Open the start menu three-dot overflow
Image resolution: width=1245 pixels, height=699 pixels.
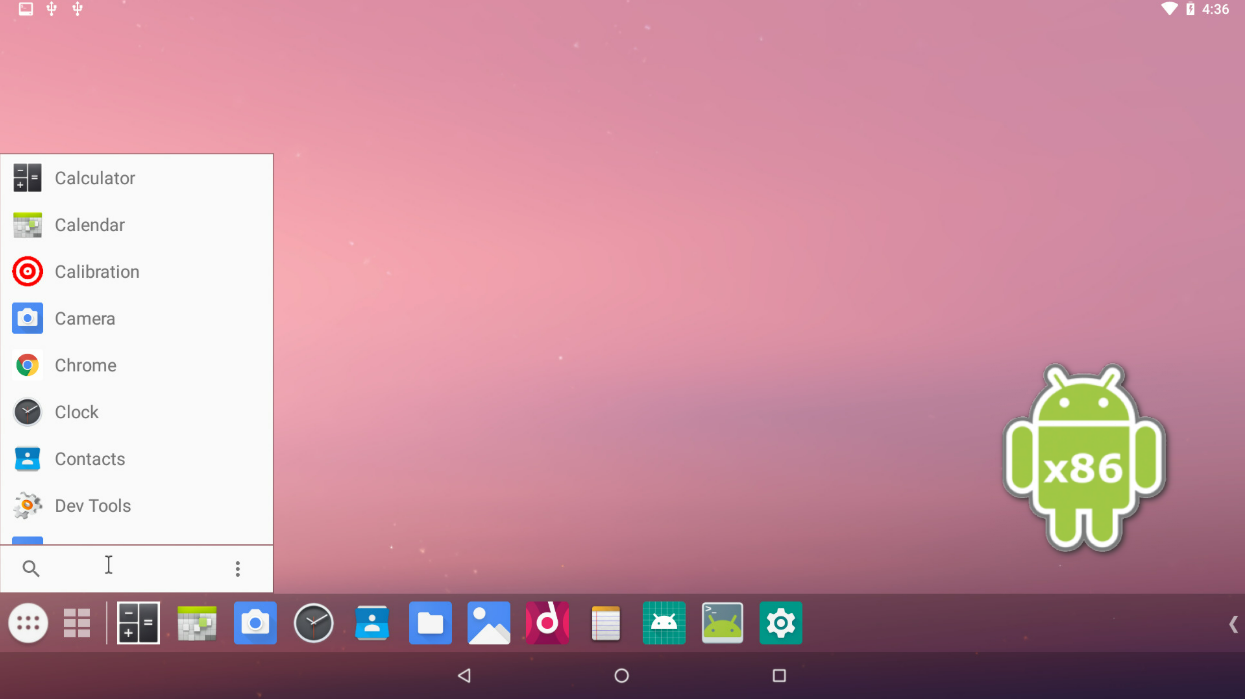[237, 569]
